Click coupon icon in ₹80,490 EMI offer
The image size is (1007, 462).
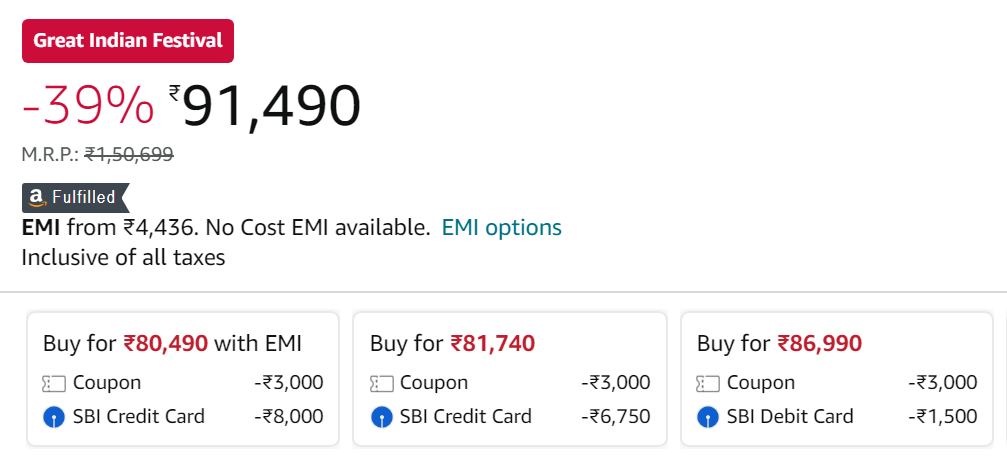tap(54, 384)
